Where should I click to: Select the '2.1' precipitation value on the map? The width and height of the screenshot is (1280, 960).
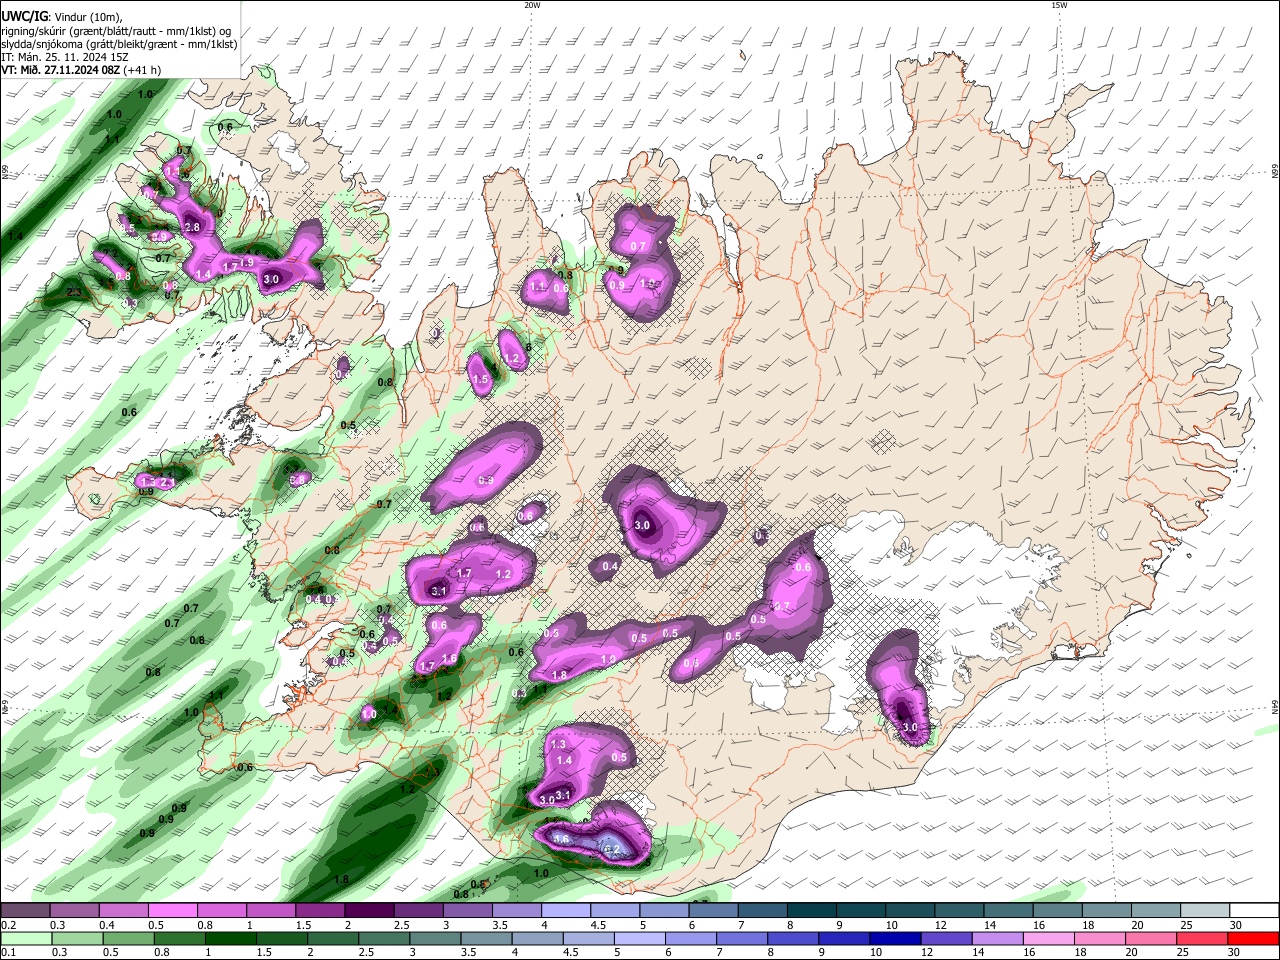(x=168, y=483)
